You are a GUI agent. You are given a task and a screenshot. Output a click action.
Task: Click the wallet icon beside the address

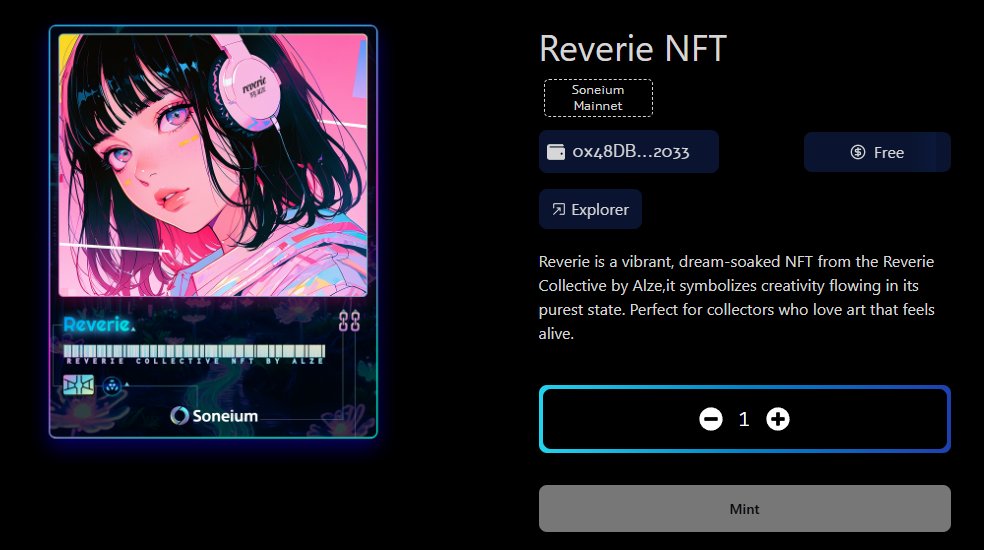(x=555, y=152)
